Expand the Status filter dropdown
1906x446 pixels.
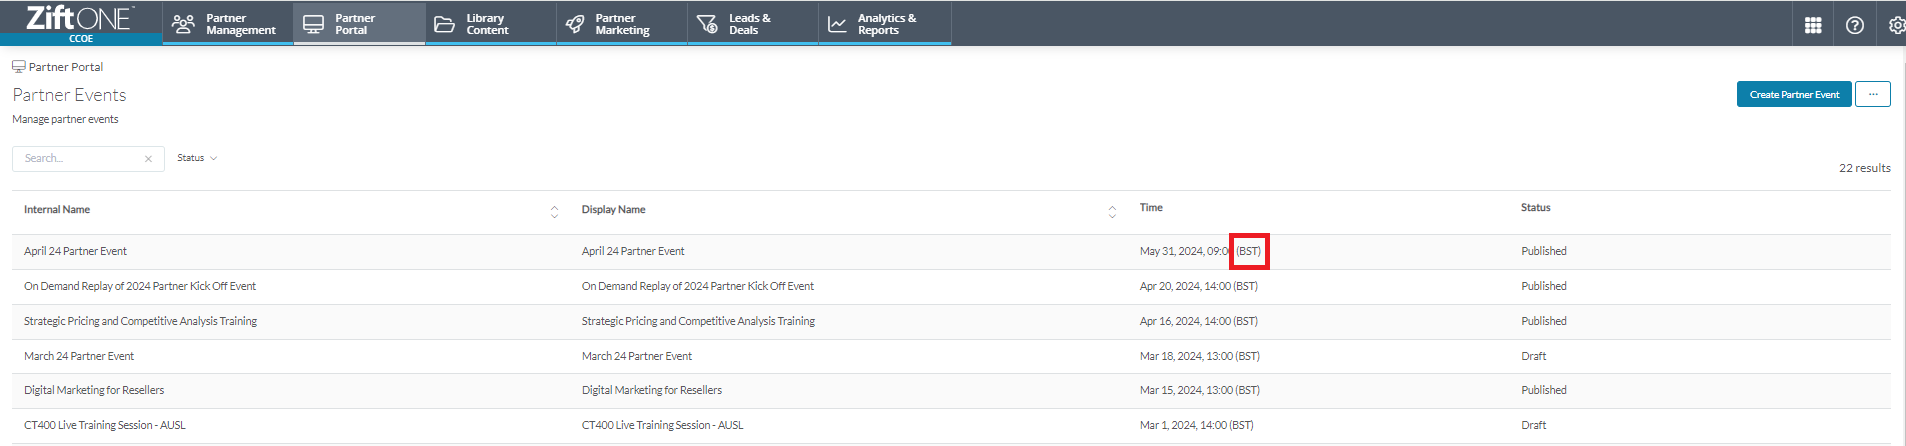click(x=197, y=158)
